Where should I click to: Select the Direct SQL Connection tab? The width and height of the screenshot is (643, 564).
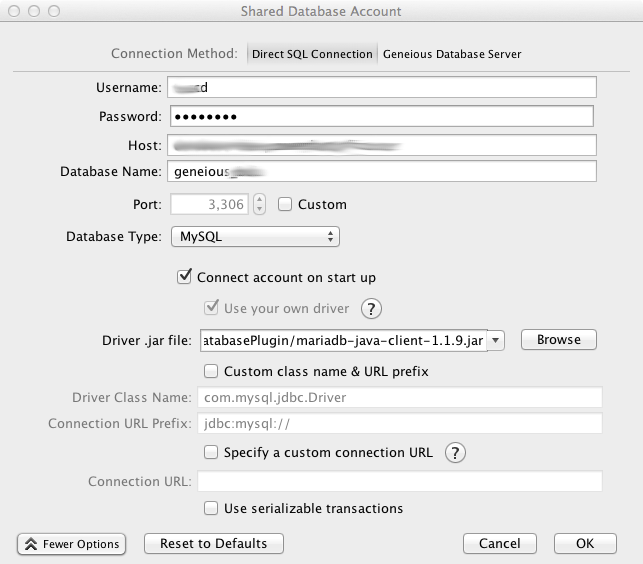312,54
